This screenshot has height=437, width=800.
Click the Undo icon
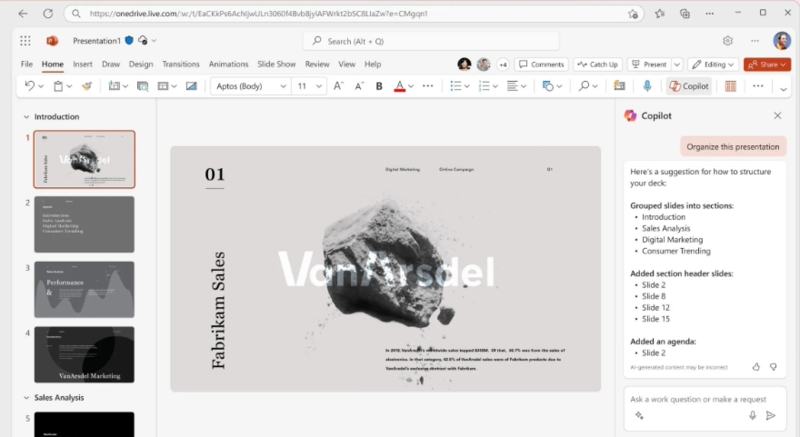pos(30,86)
